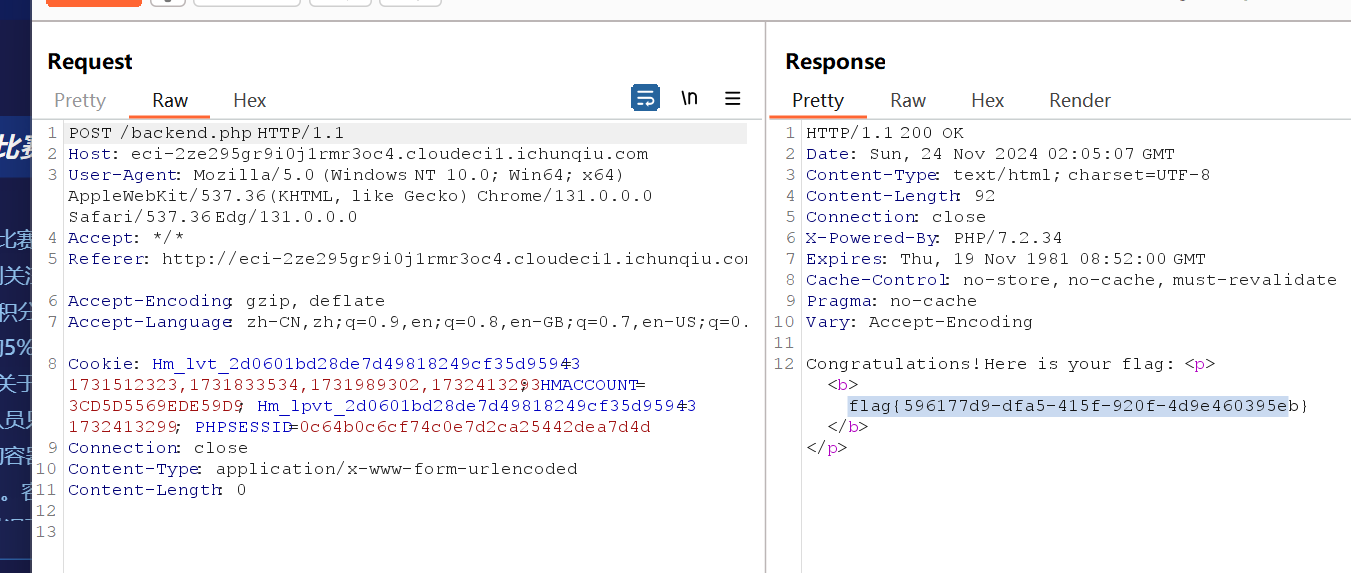Select the Request Raw tab

point(170,100)
